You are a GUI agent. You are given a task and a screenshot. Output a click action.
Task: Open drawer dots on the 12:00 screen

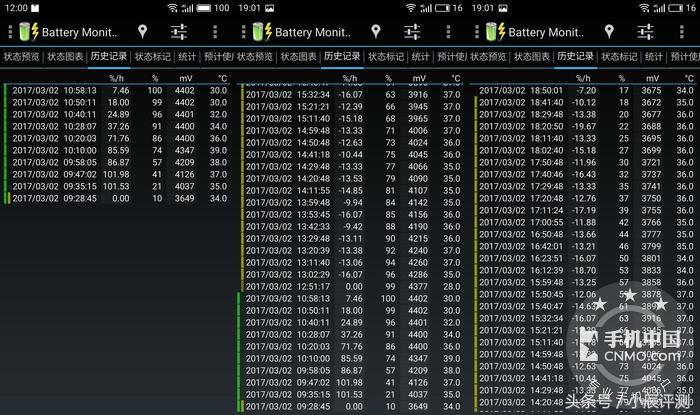[10, 32]
